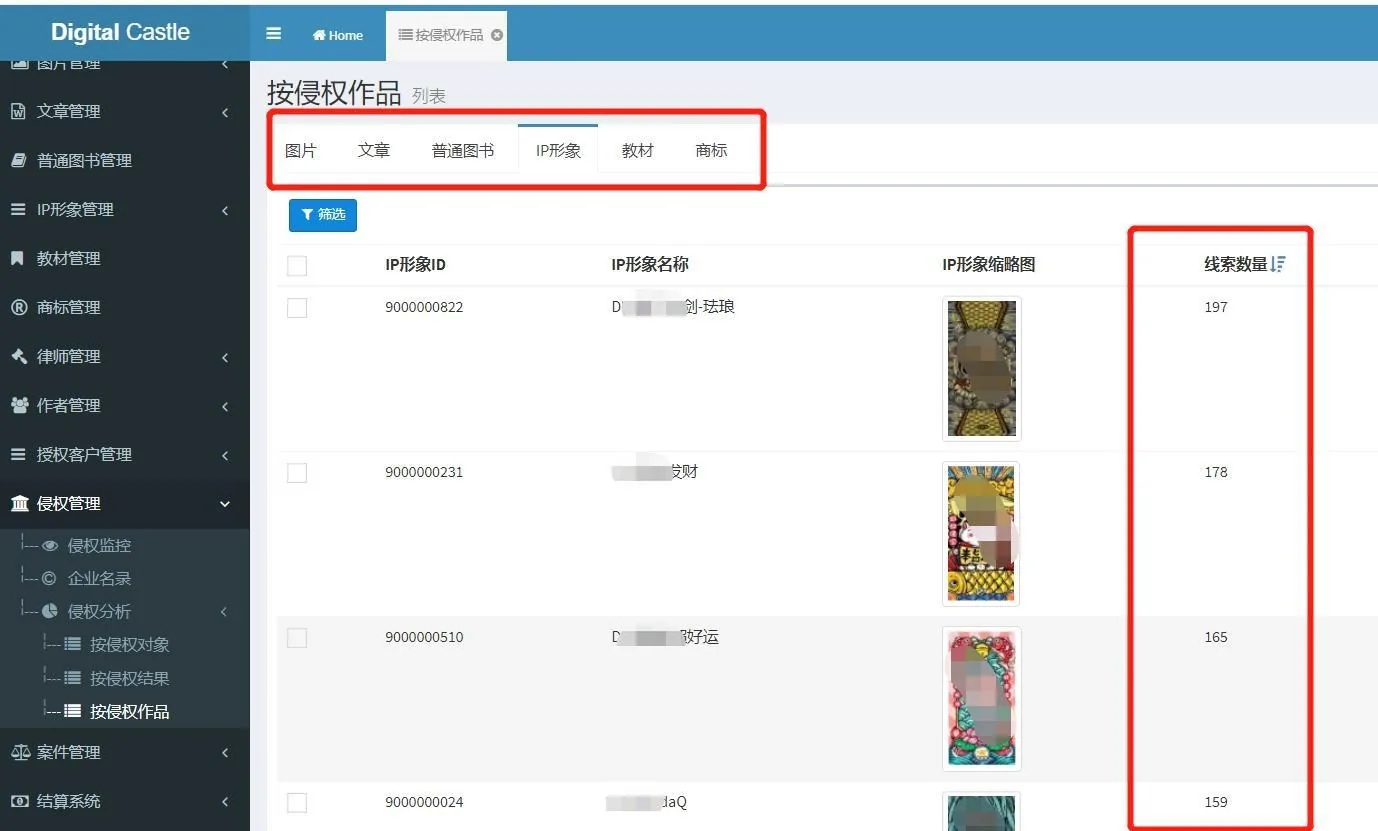Collapse the 侵权分析 submenu chevron
The width and height of the screenshot is (1378, 831).
click(x=225, y=612)
